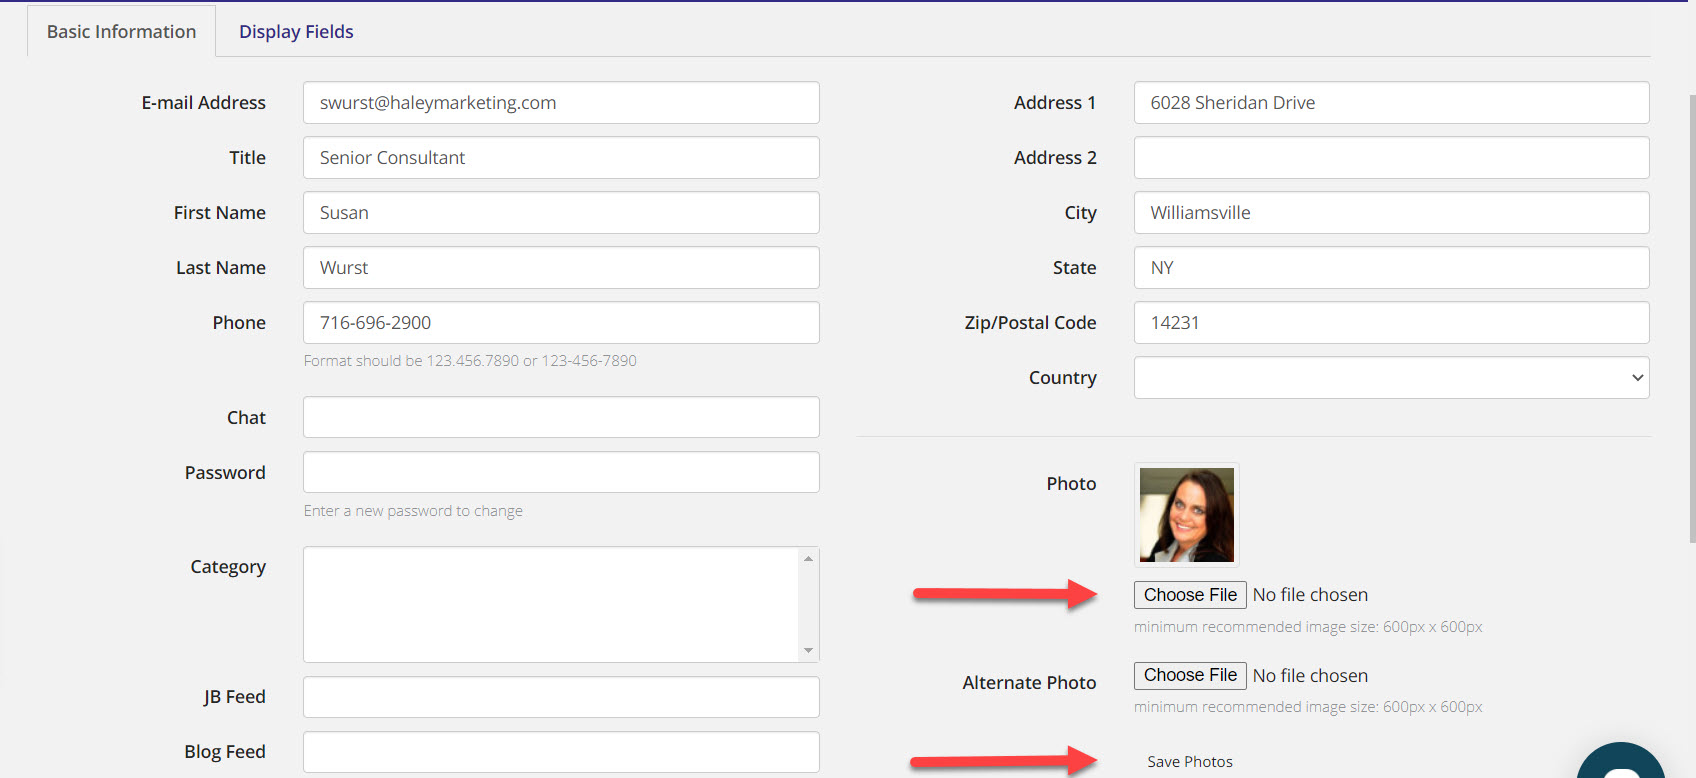This screenshot has width=1696, height=778.
Task: Click the Category list scroll up arrow
Action: 808,558
